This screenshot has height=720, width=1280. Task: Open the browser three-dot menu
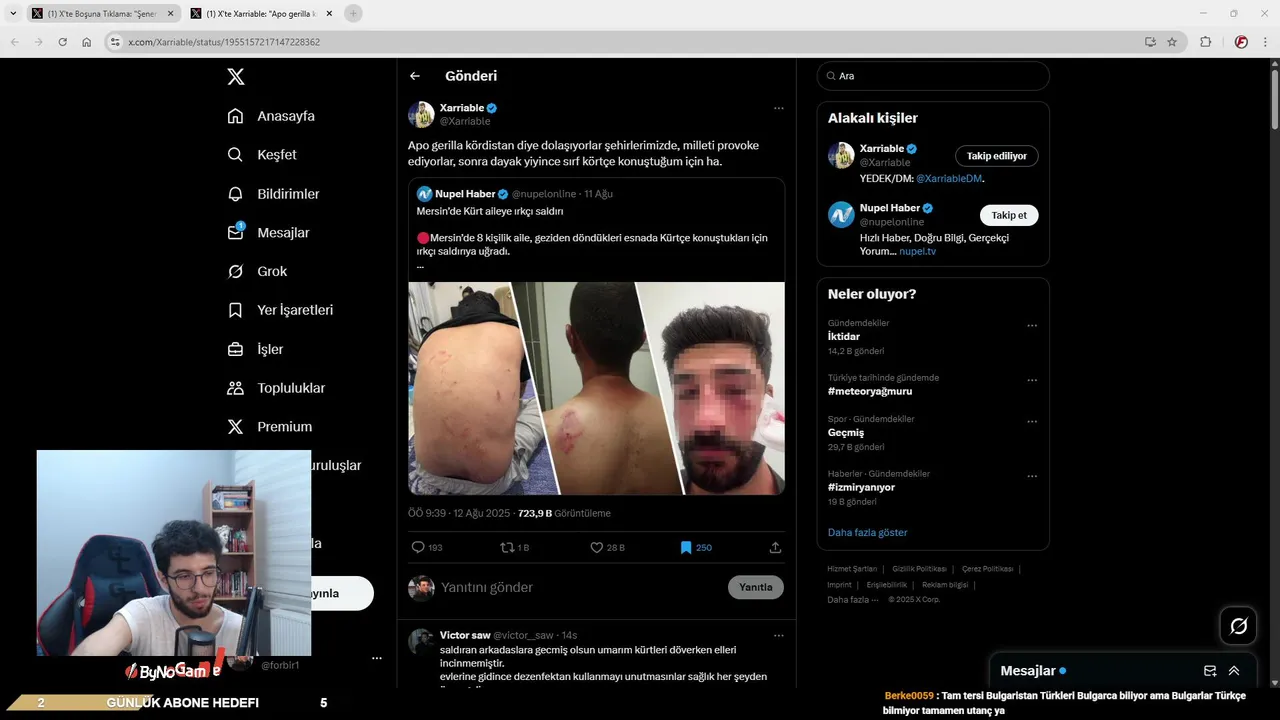1264,42
